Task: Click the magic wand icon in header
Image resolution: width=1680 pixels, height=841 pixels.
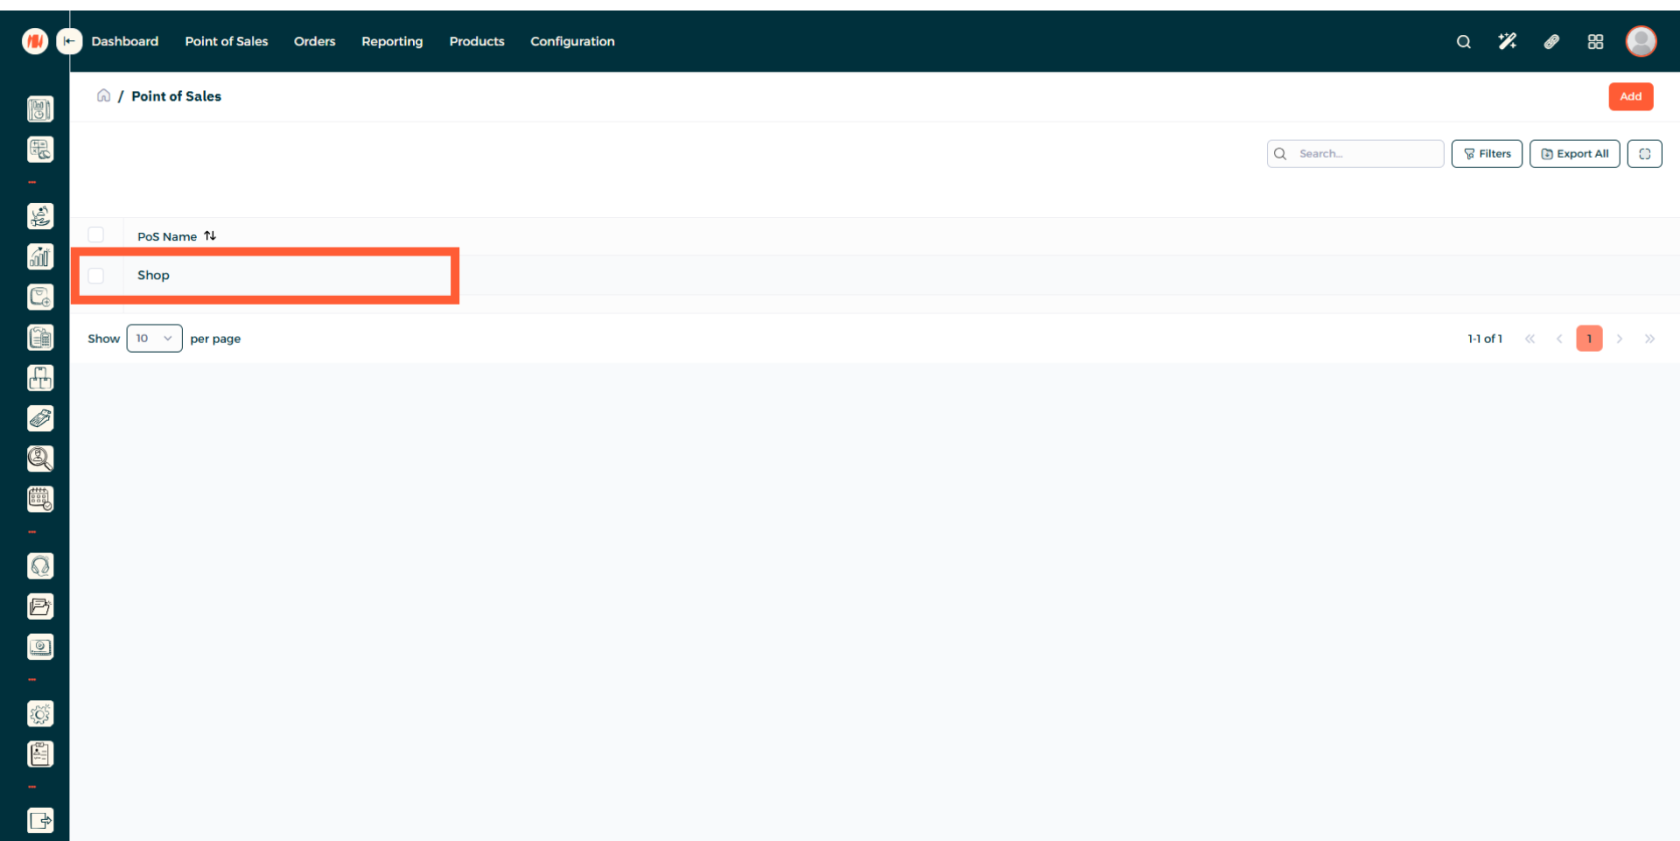Action: (1507, 42)
